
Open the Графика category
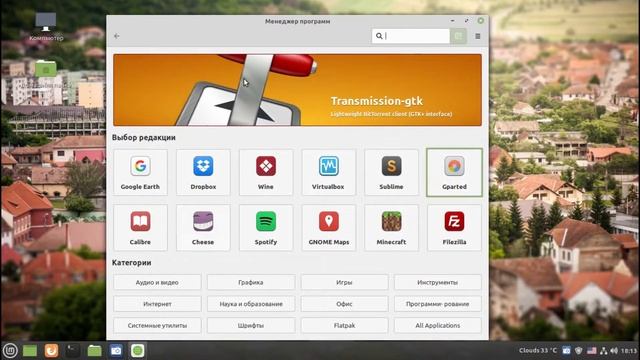pos(251,282)
